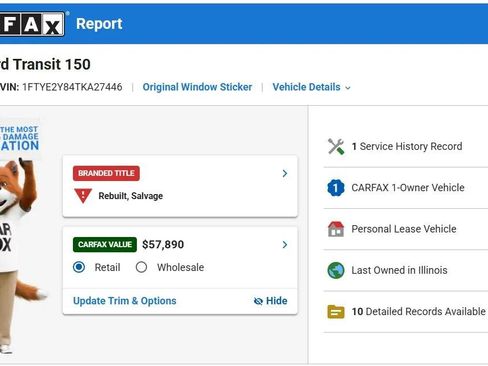Click the house Personal Lease icon
Image resolution: width=488 pixels, height=366 pixels.
tap(336, 229)
